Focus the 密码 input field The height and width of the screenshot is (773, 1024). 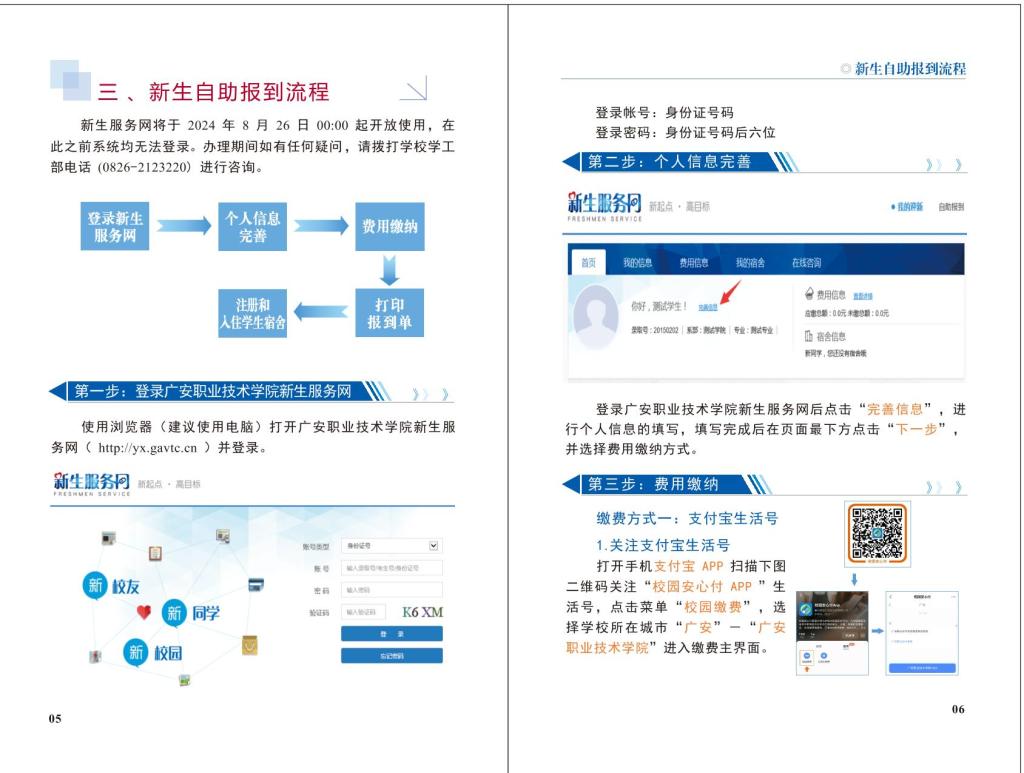[x=391, y=590]
